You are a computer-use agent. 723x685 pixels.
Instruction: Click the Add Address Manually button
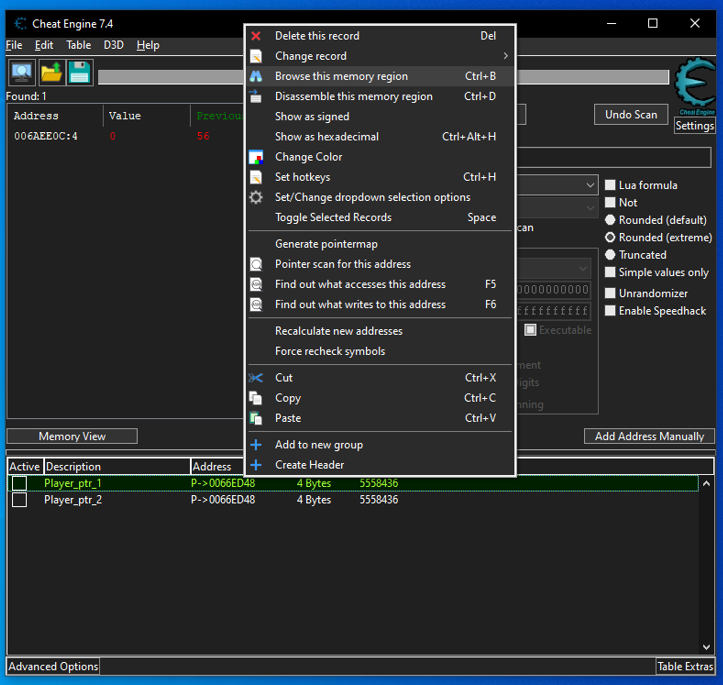point(649,436)
